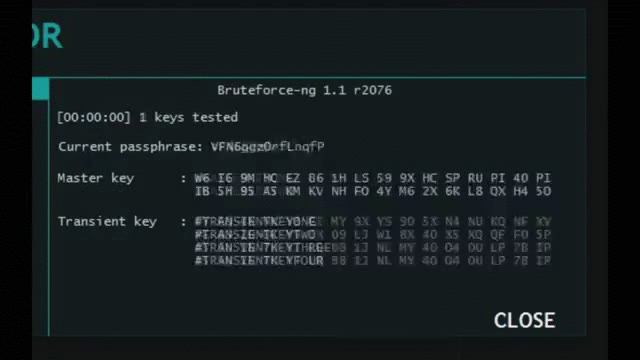Select the #TRANSIENTKEYTWO line
The width and height of the screenshot is (640, 360).
(x=256, y=235)
